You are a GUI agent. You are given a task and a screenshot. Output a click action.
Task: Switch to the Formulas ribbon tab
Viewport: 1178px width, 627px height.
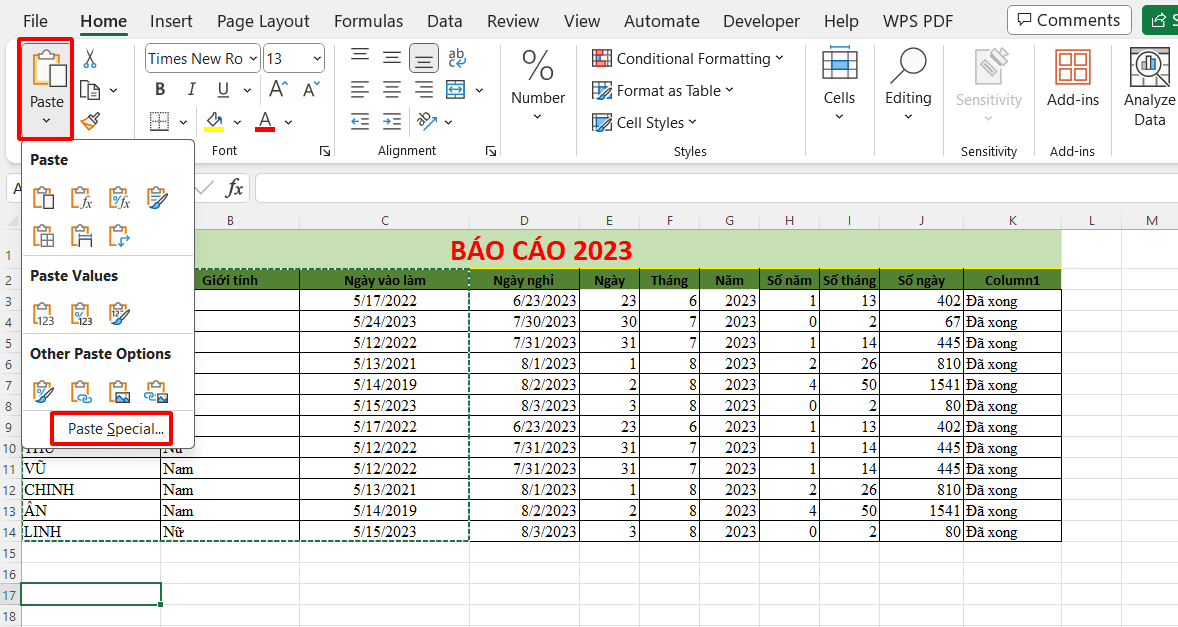coord(368,20)
